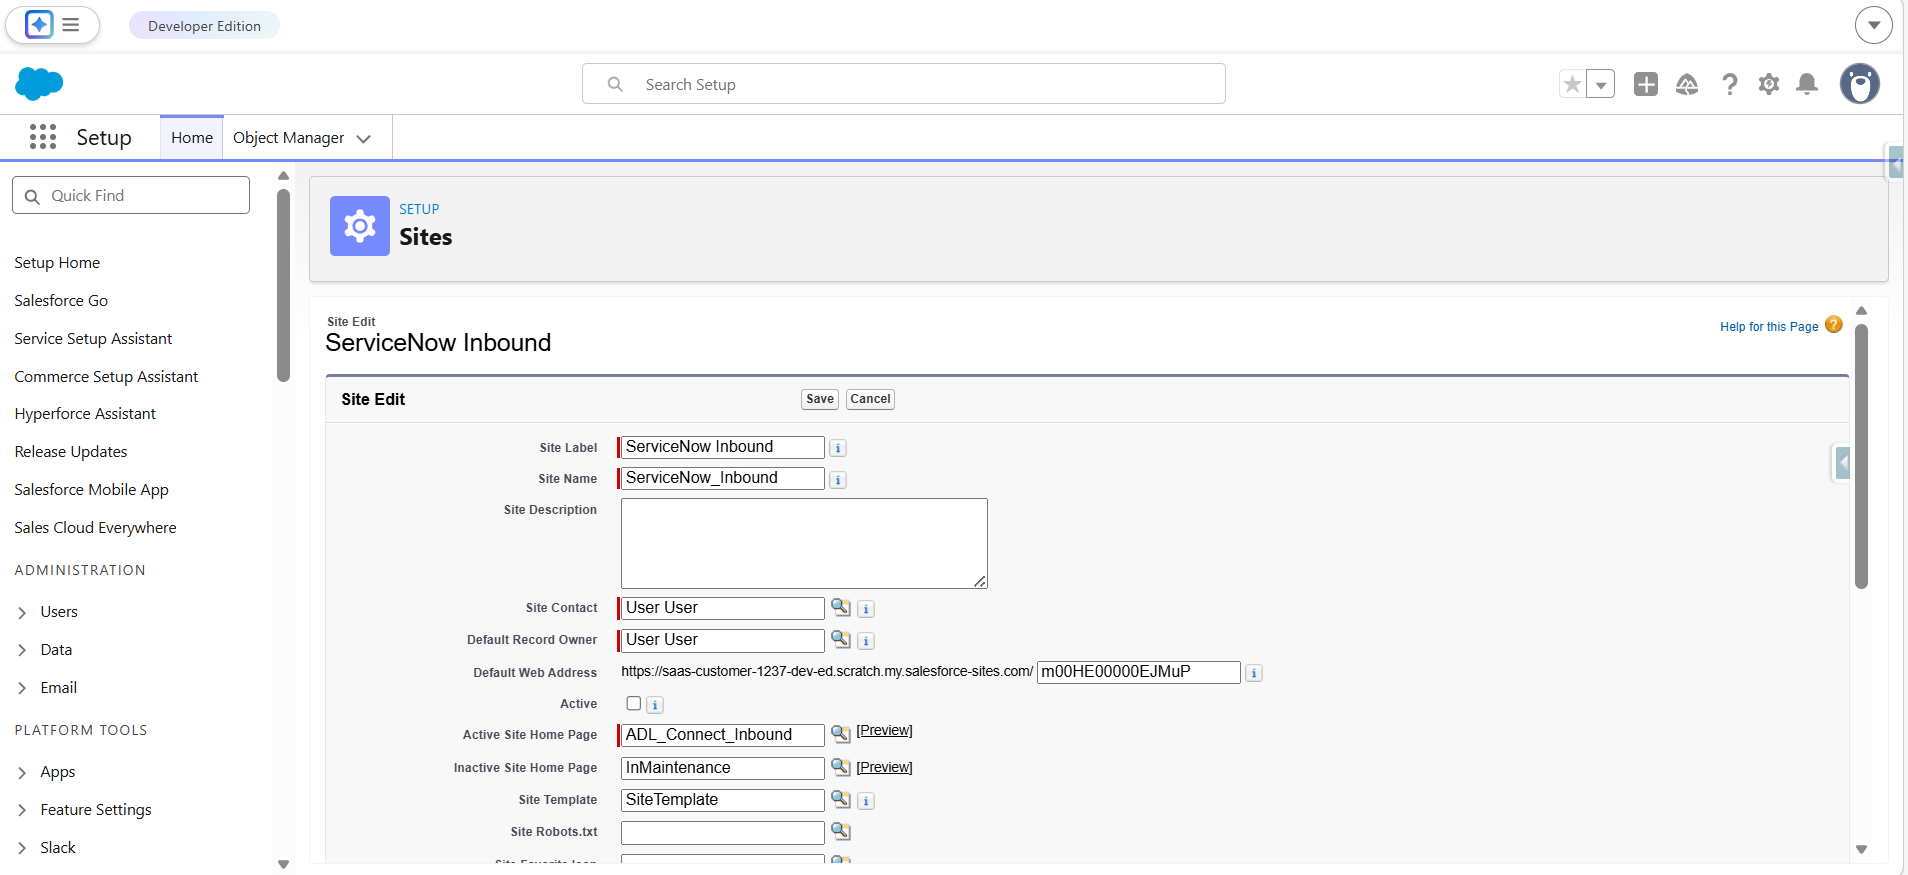Open Release Updates
1908x875 pixels.
(71, 452)
